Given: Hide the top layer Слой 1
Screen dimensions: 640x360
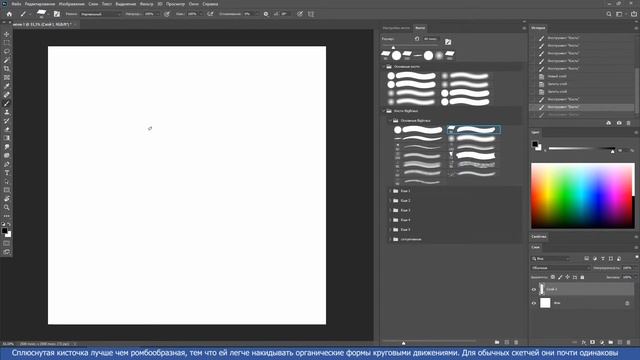Looking at the screenshot, I should point(533,289).
